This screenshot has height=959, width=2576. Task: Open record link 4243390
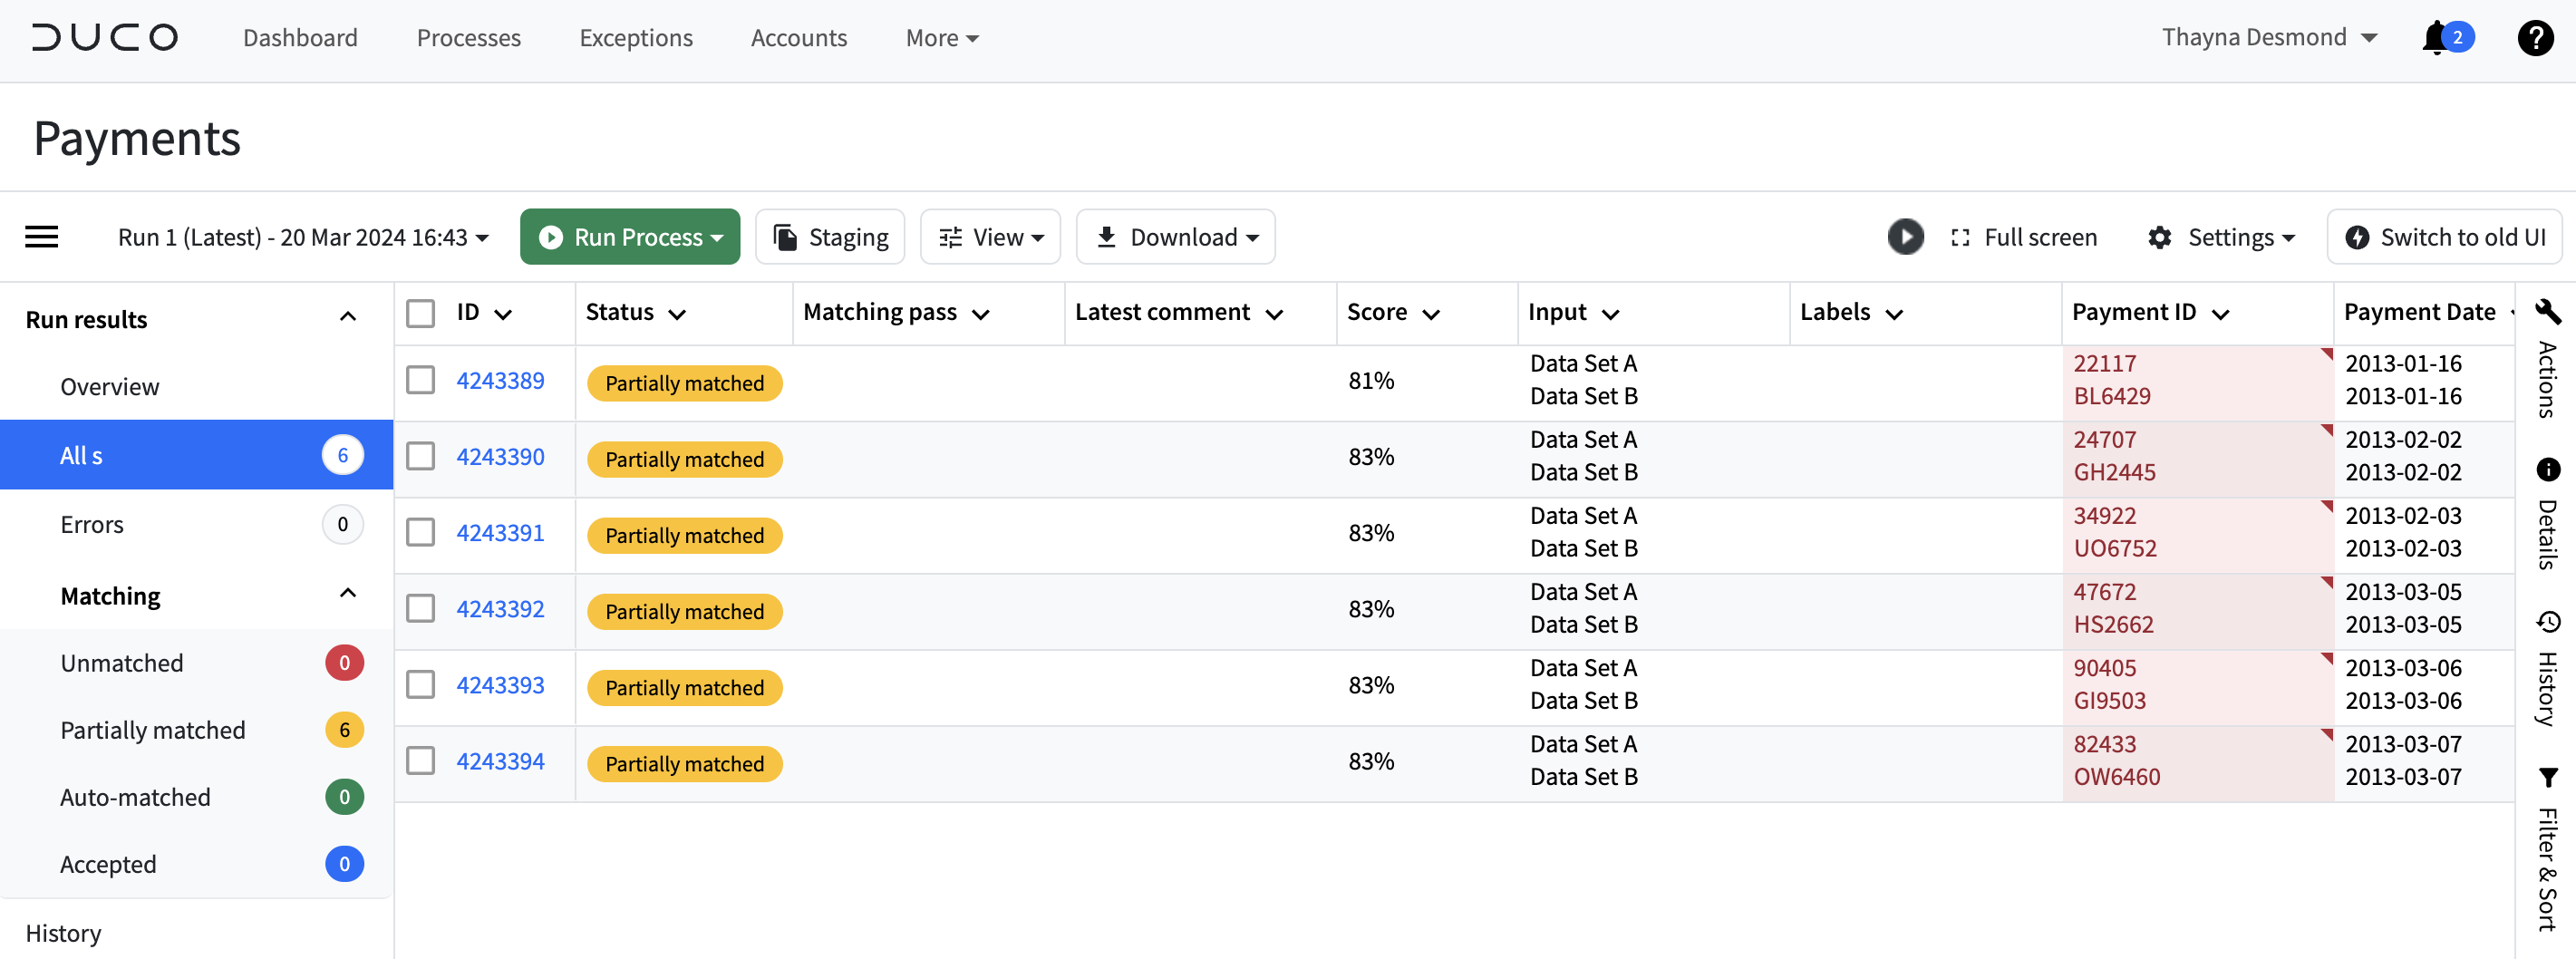pos(500,456)
